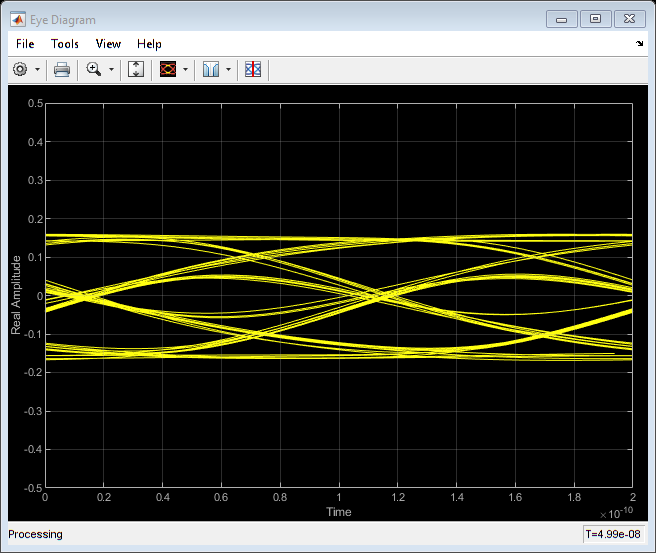Minimize the Eye Diagram window

[561, 19]
